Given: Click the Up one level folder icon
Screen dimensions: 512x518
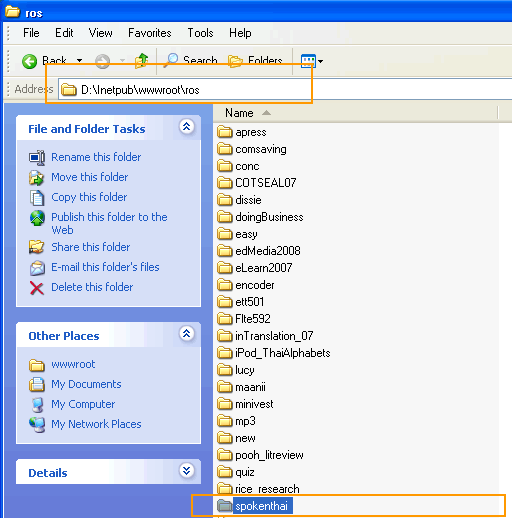Looking at the screenshot, I should 142,61.
